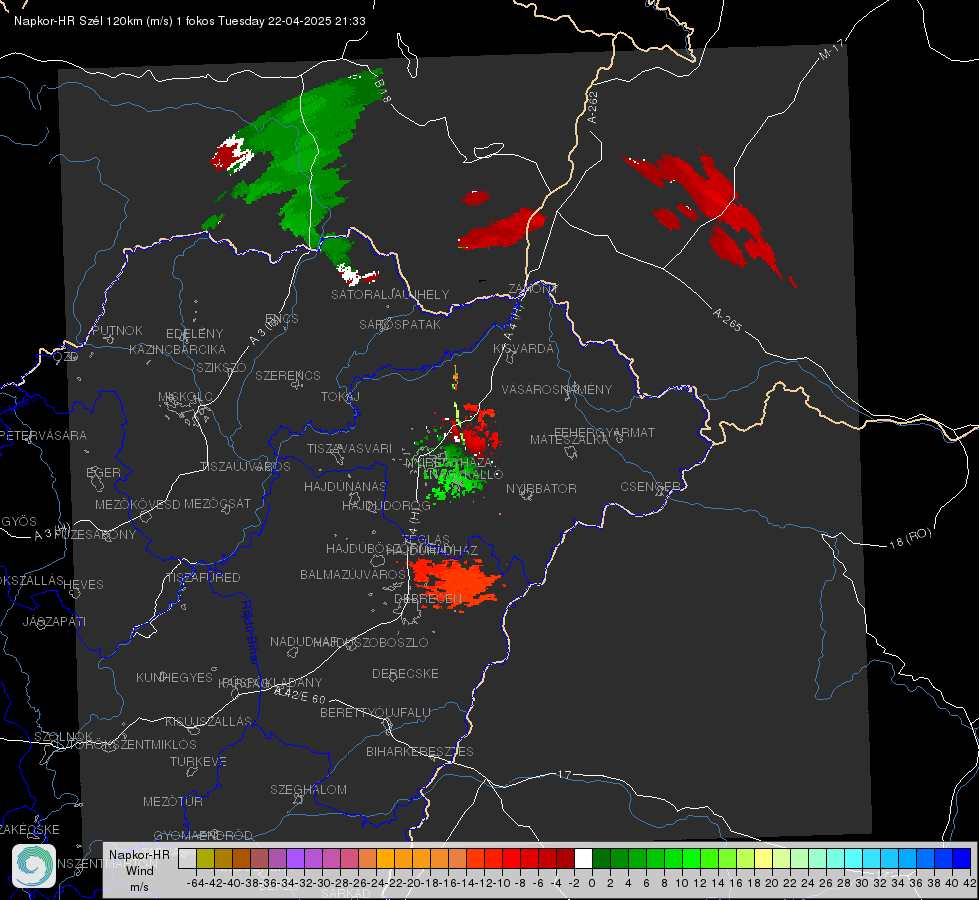Click the HAJDÚNÁNÁS label

click(345, 486)
